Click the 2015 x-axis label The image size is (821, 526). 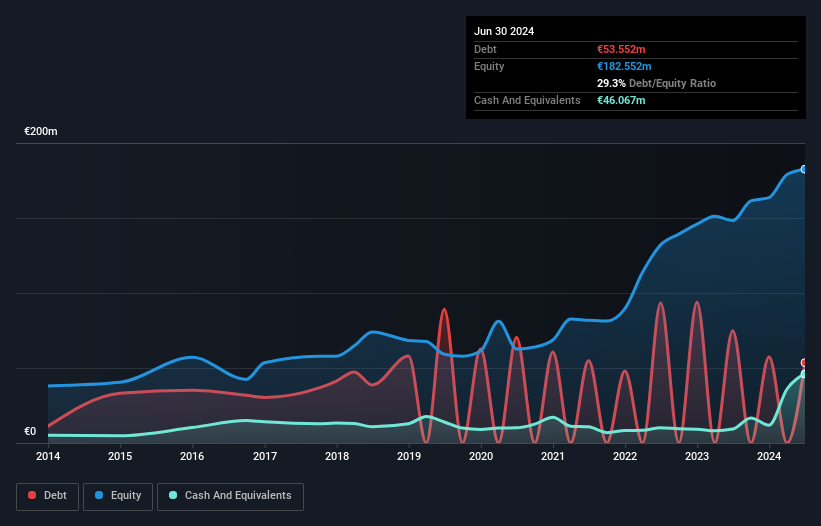click(120, 456)
